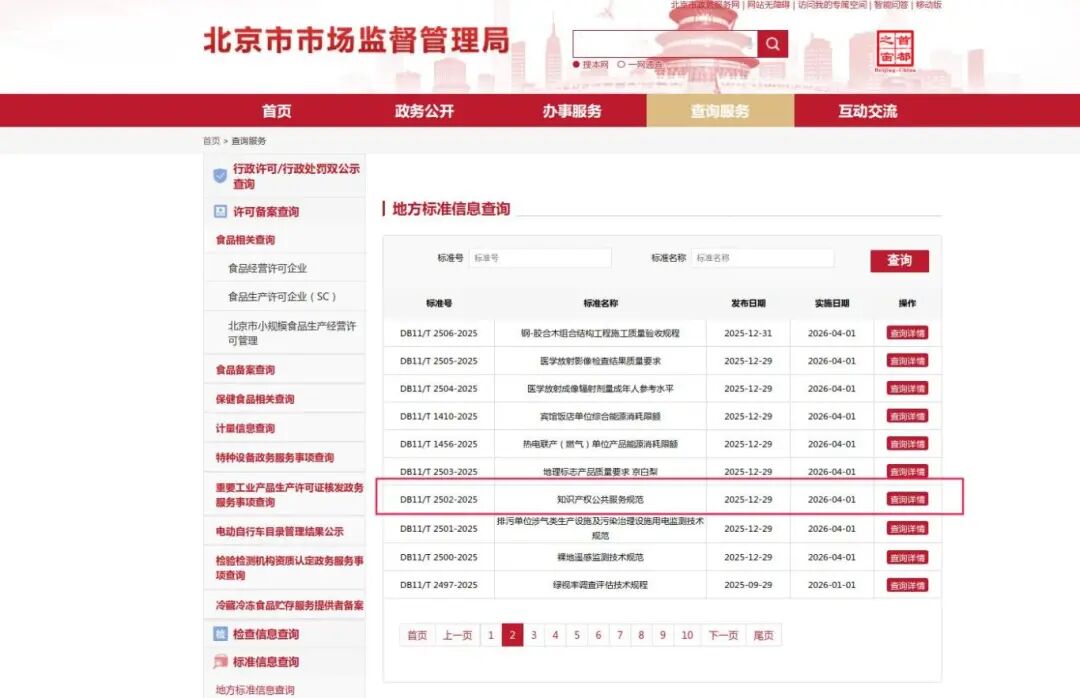Select the 一网通查 radio option
Image resolution: width=1080 pixels, height=698 pixels.
(x=622, y=62)
